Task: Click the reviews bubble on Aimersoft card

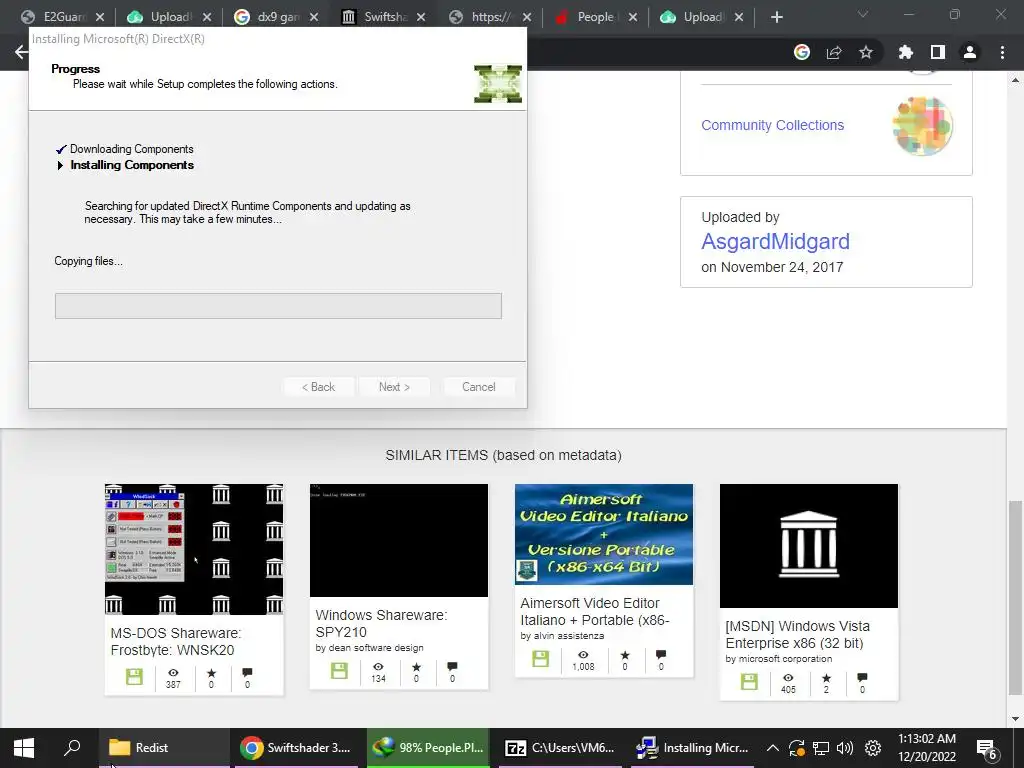Action: coord(661,654)
